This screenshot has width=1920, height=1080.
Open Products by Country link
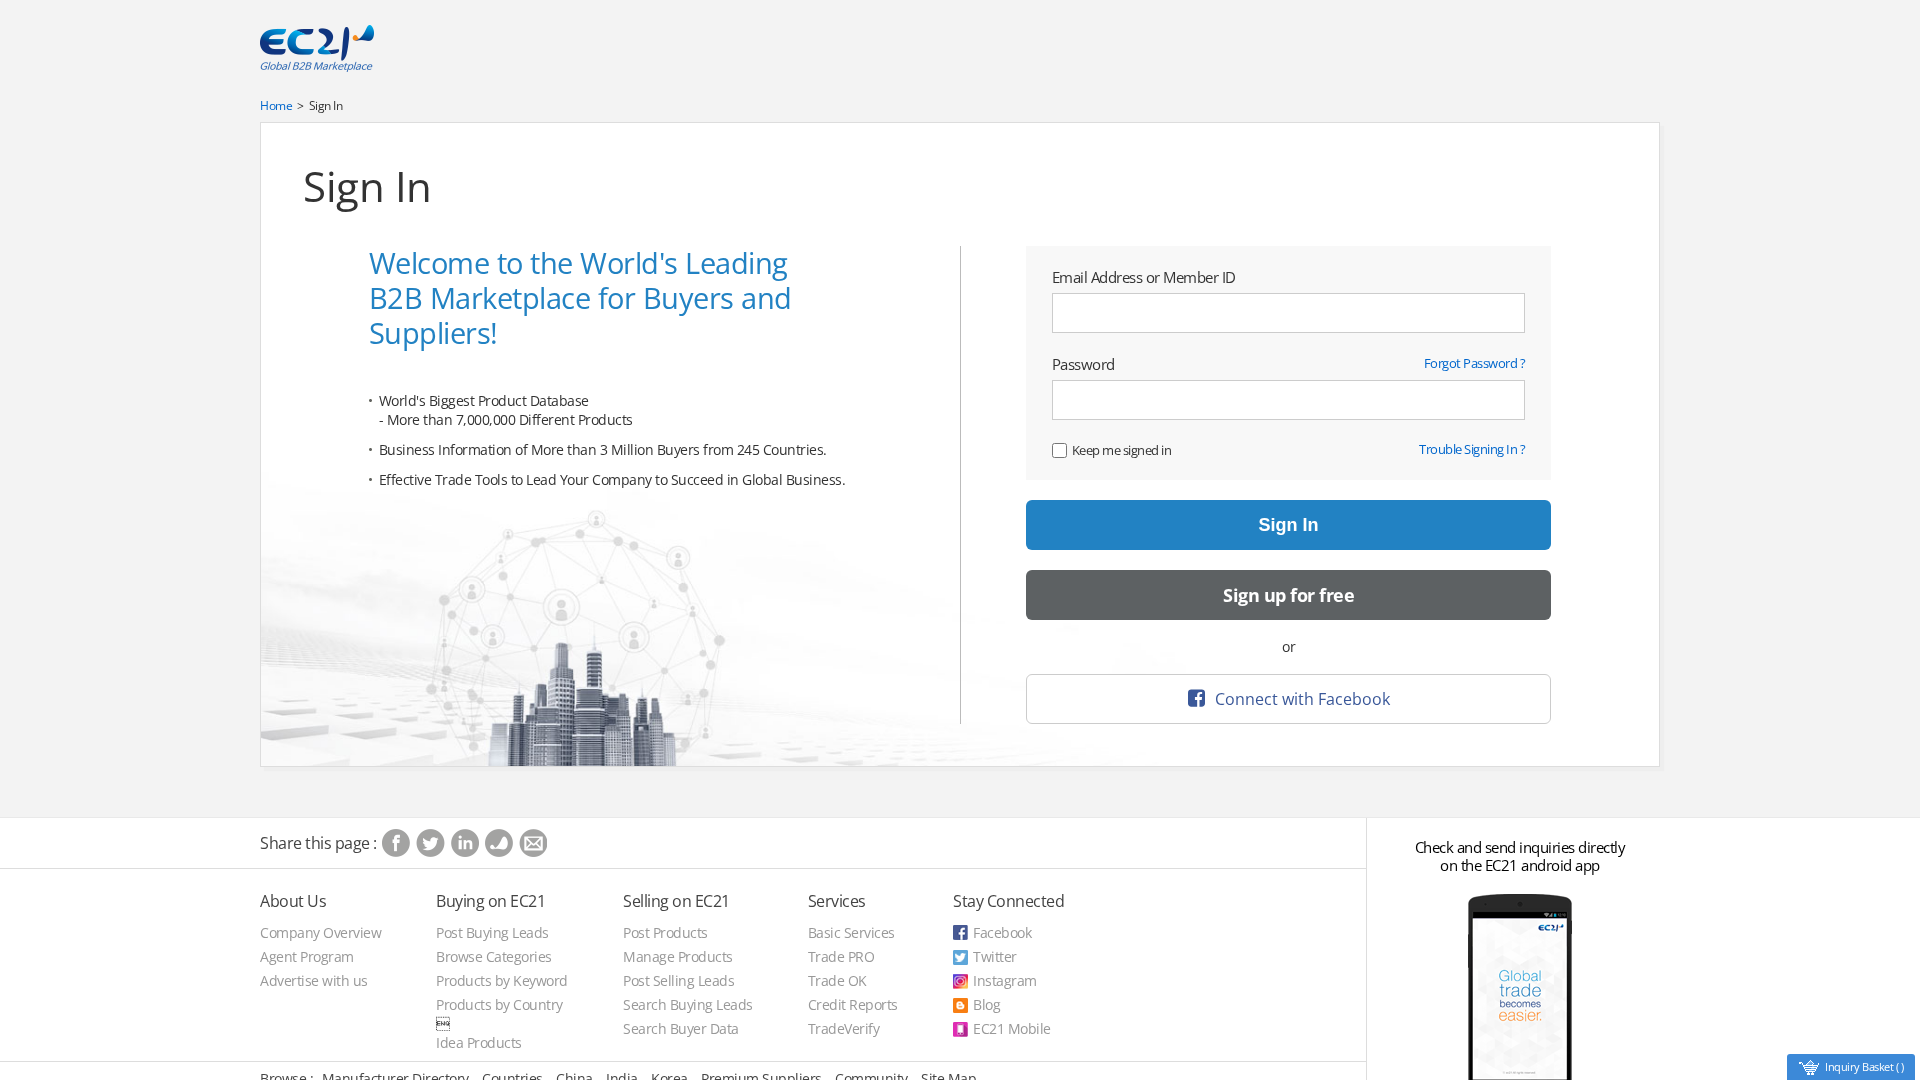click(499, 1005)
